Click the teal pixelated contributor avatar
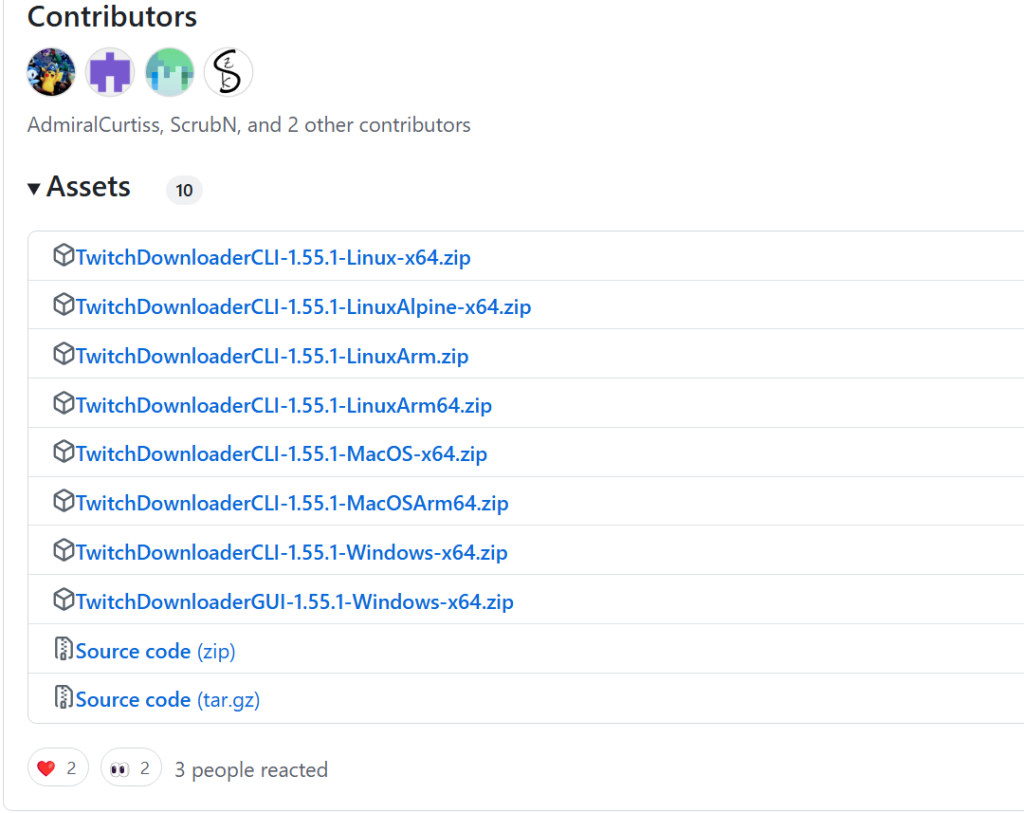Viewport: 1024px width, 813px height. 169,72
